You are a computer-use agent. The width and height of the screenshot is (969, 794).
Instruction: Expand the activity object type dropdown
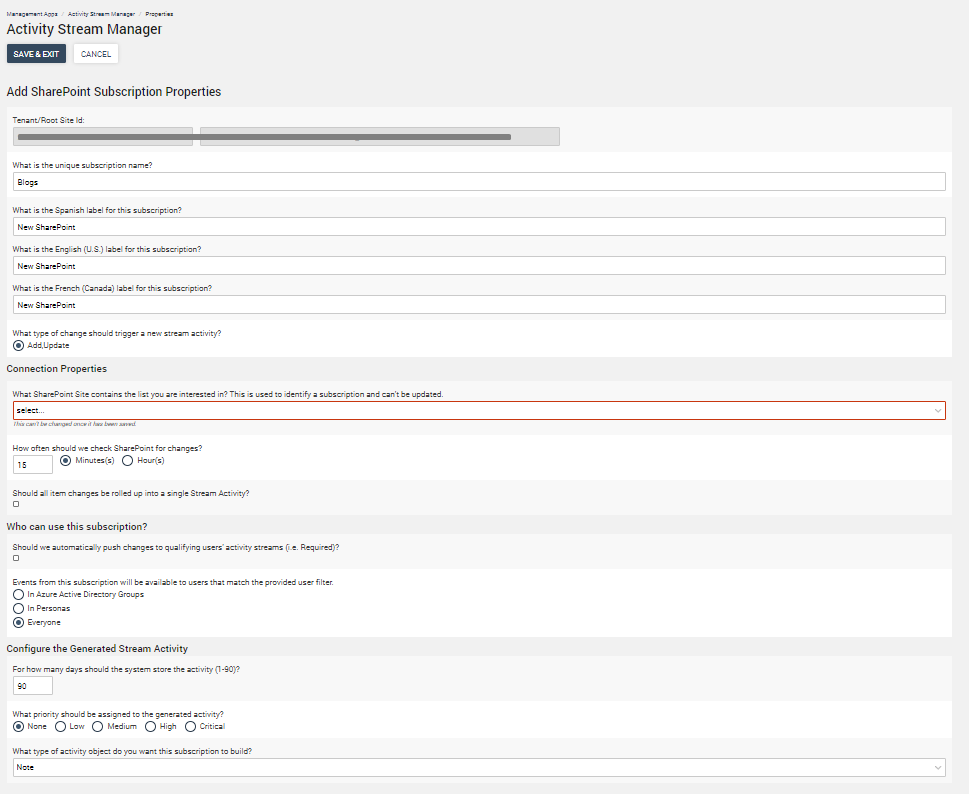point(479,767)
